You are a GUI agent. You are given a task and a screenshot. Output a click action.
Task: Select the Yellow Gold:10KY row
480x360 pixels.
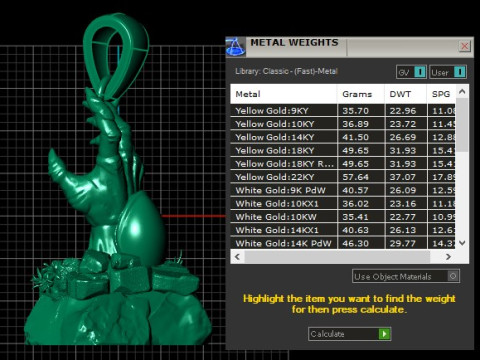[343, 124]
